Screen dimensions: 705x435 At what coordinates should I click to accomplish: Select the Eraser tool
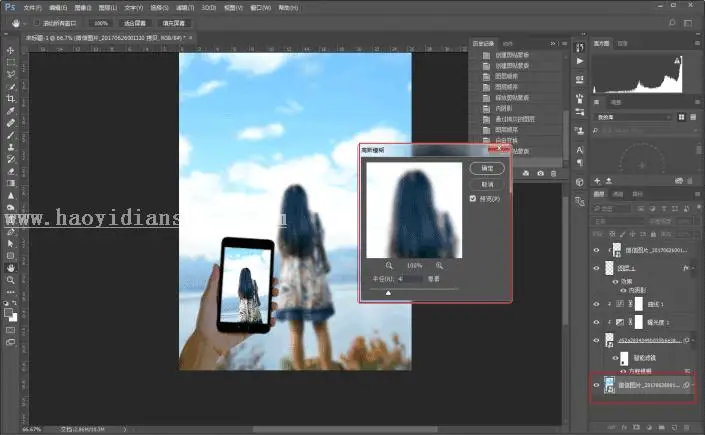pyautogui.click(x=10, y=171)
